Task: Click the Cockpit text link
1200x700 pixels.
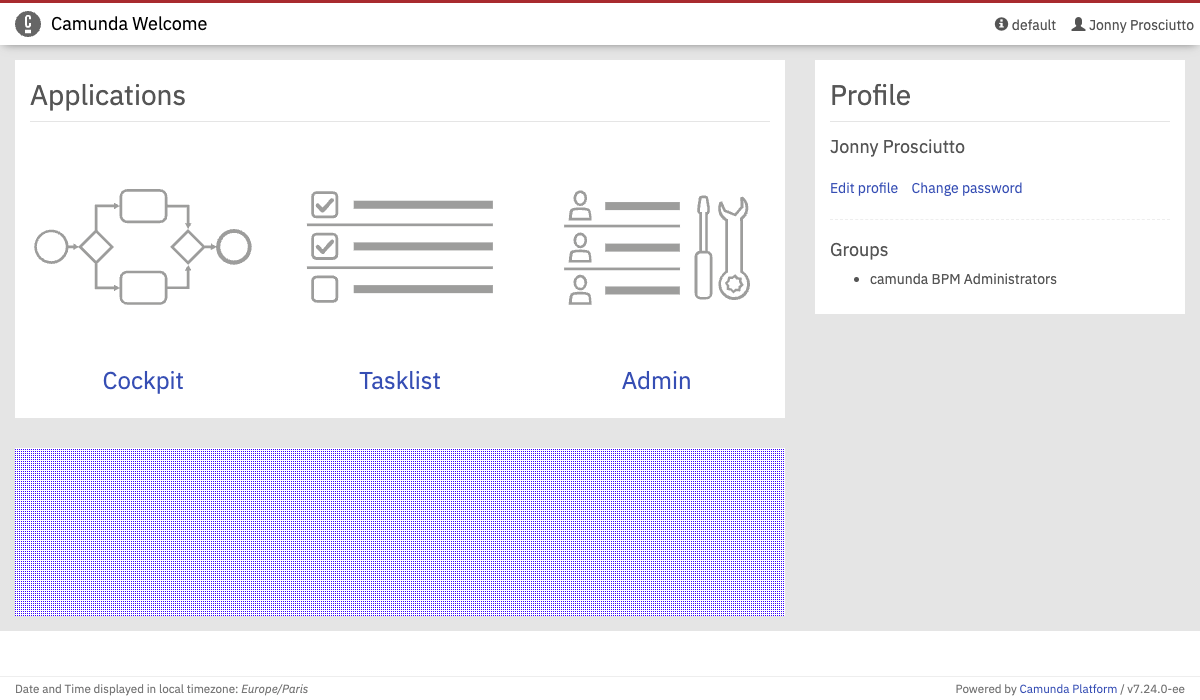Action: (143, 381)
